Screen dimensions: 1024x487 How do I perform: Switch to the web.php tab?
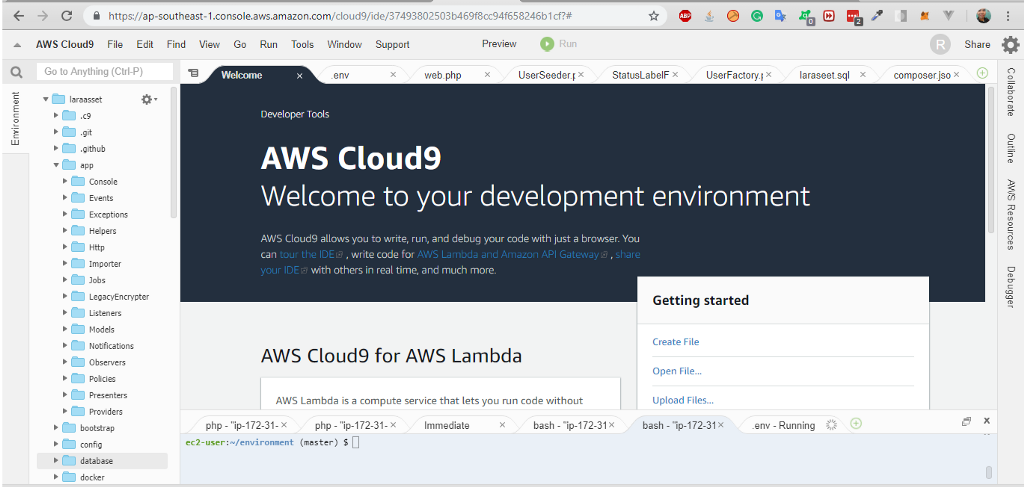pyautogui.click(x=442, y=75)
